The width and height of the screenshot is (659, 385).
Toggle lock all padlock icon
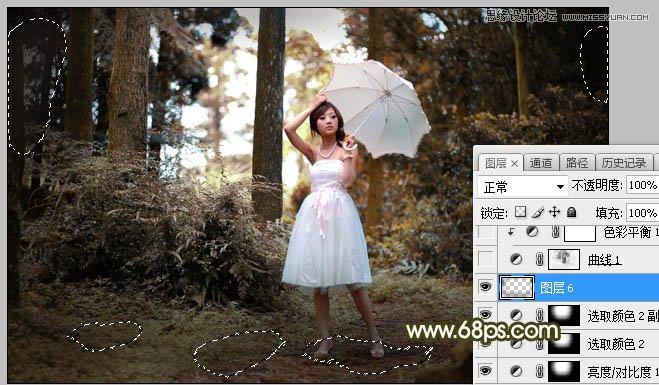(x=572, y=212)
